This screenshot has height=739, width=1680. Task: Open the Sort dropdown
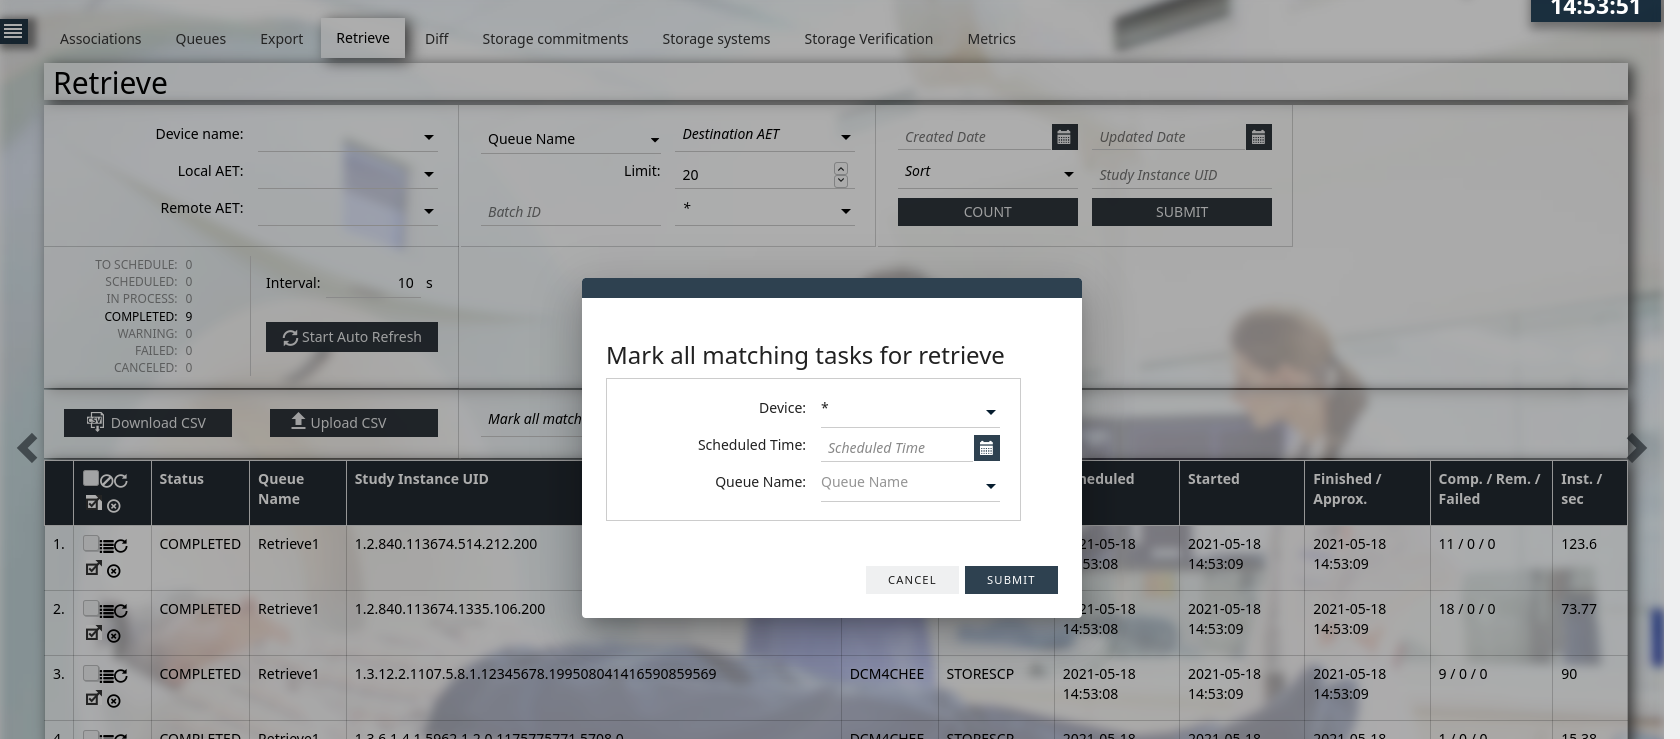tap(988, 173)
